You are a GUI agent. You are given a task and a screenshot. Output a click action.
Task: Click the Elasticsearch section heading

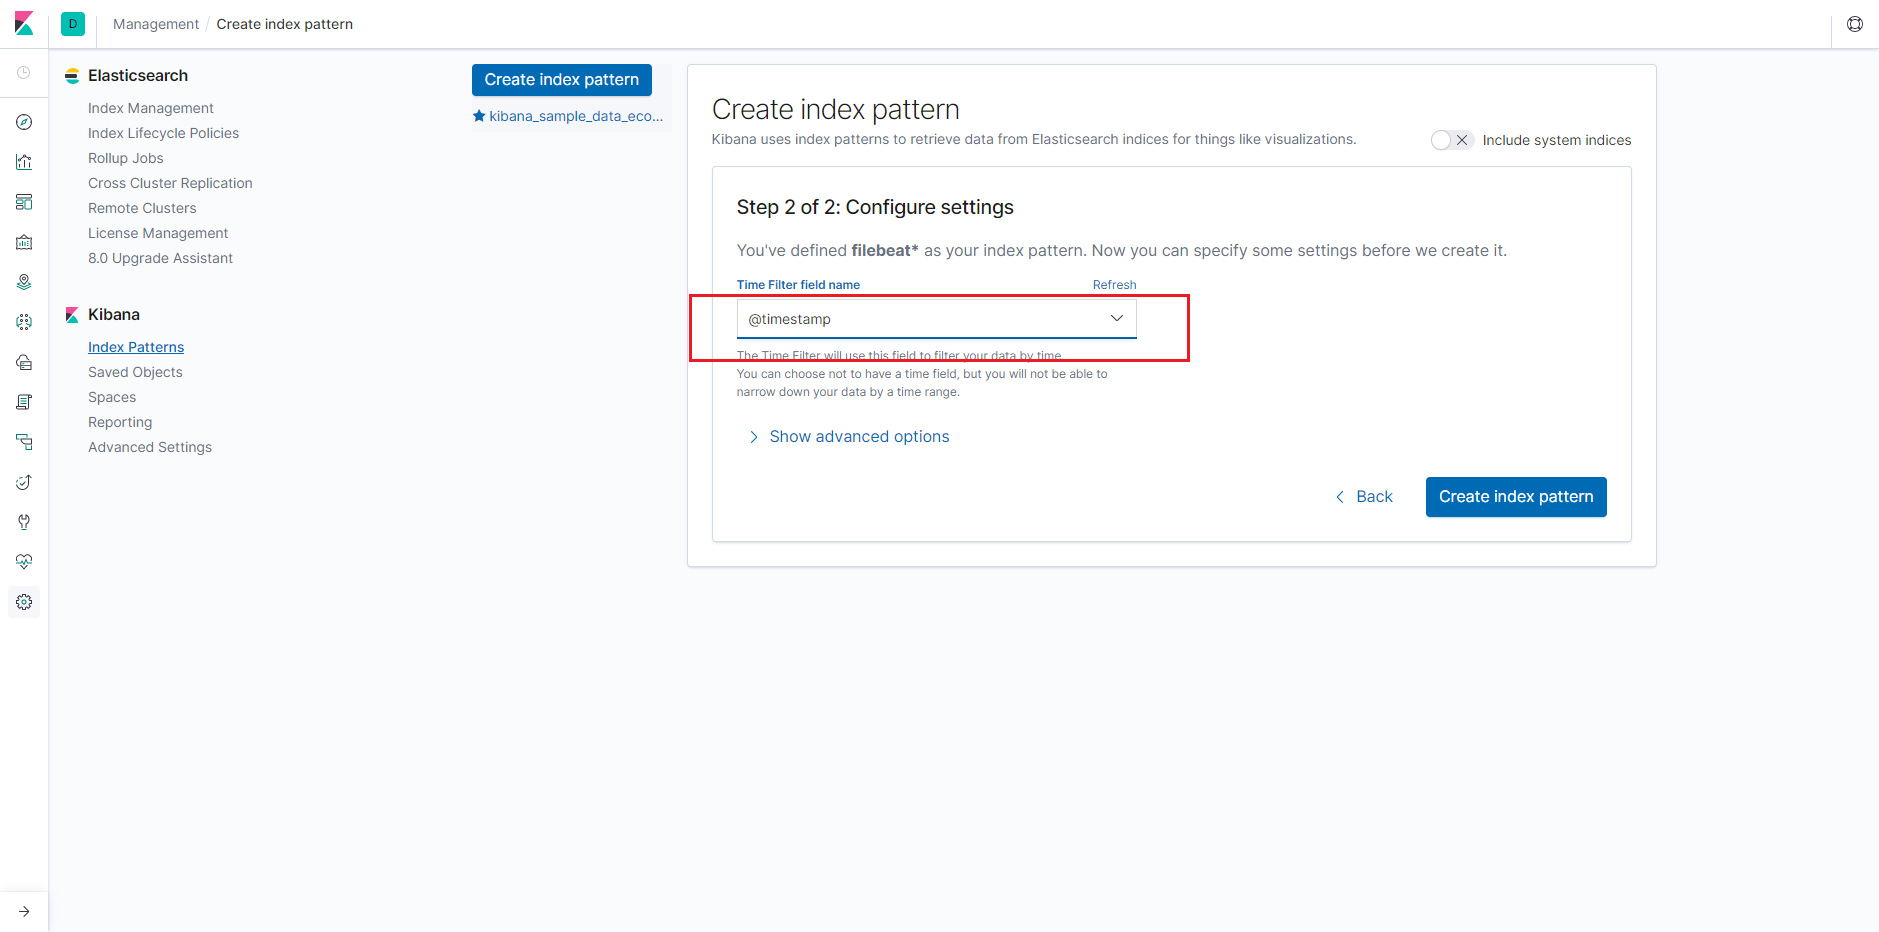[138, 76]
